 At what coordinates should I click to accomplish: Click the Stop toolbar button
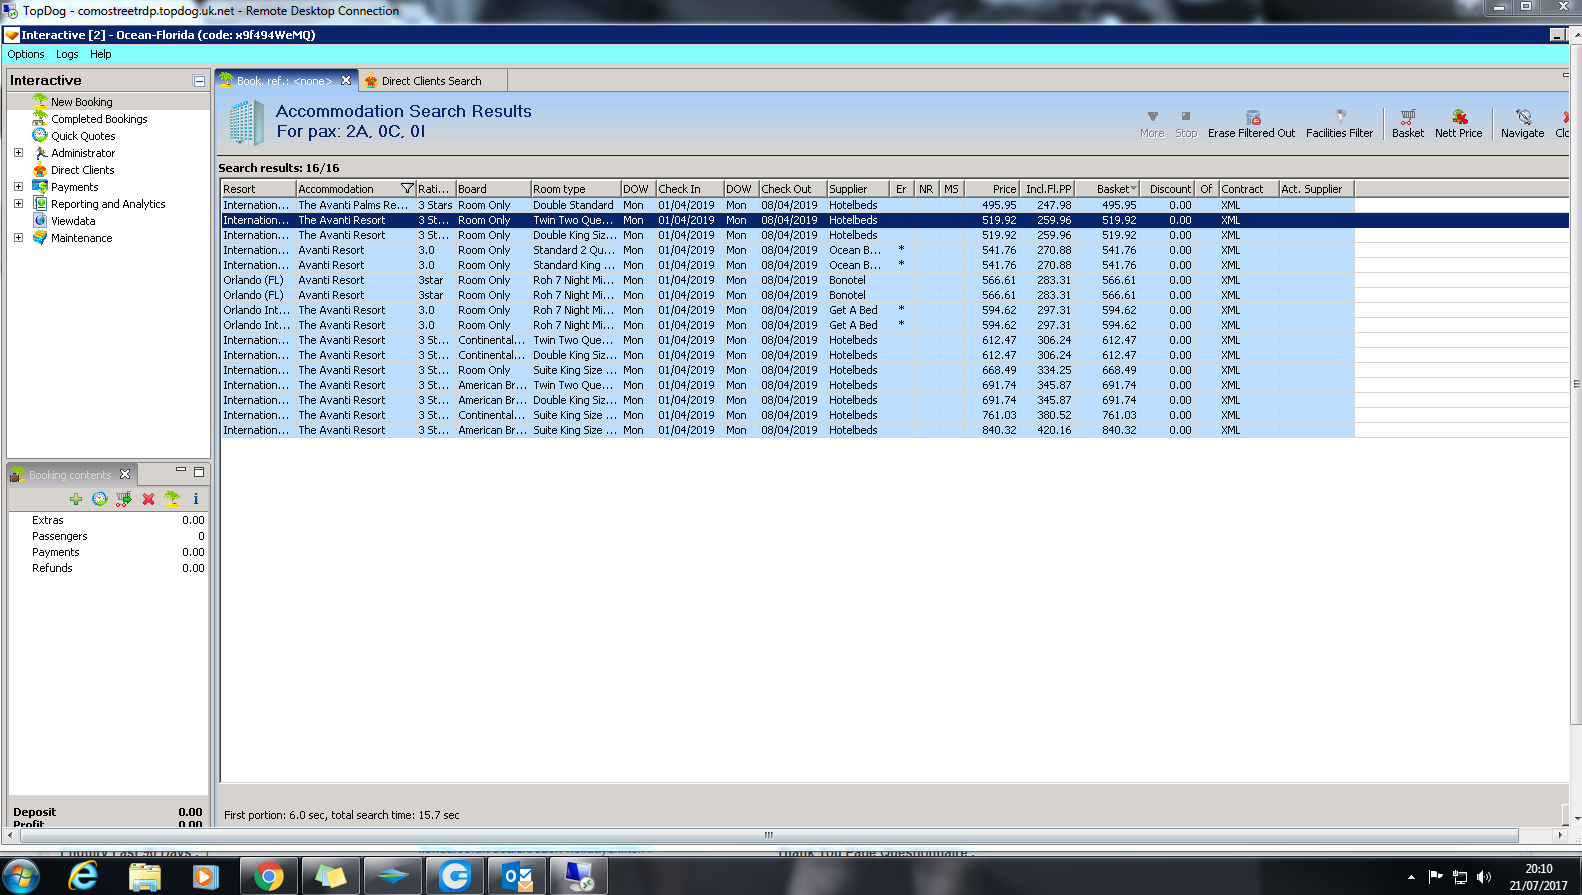pyautogui.click(x=1186, y=124)
